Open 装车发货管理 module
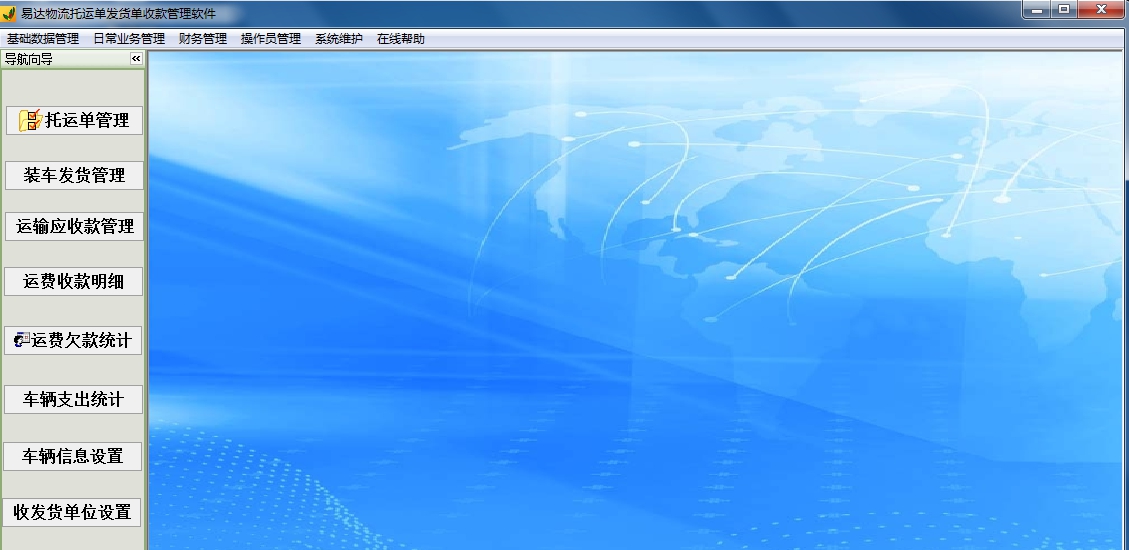Image resolution: width=1129 pixels, height=550 pixels. point(74,176)
